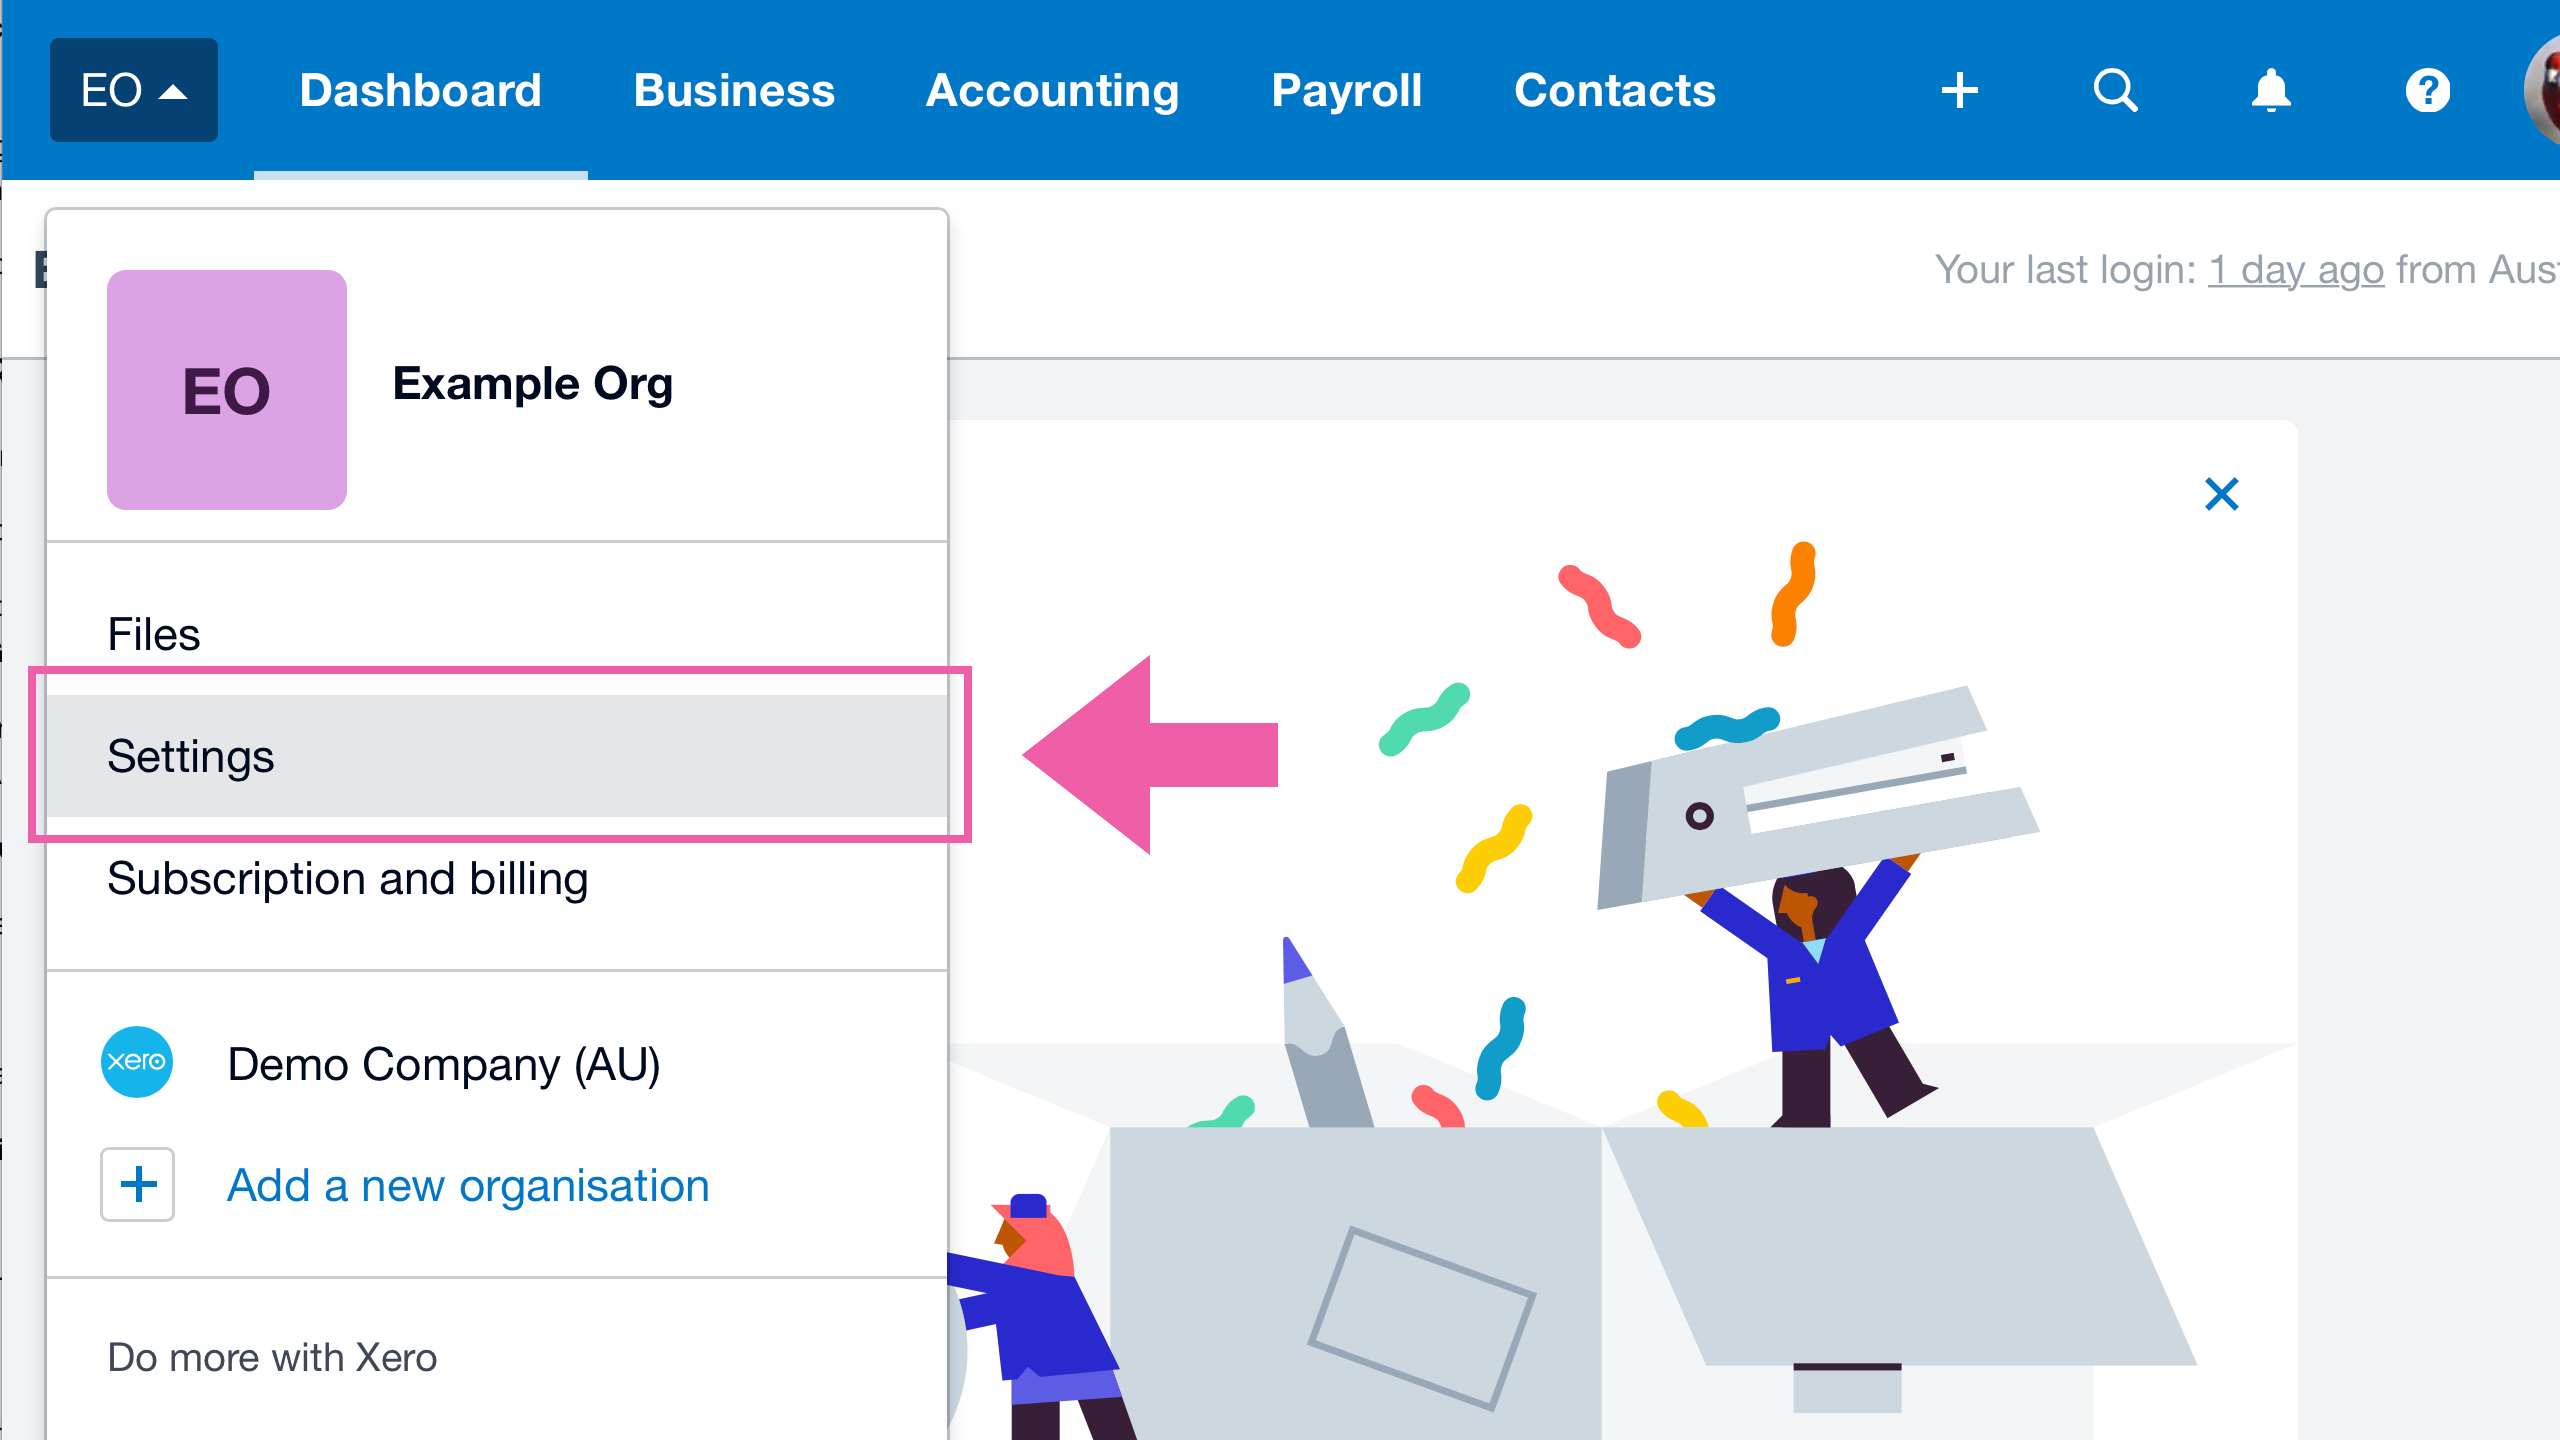The width and height of the screenshot is (2560, 1440).
Task: Open the user profile avatar
Action: click(x=2543, y=90)
